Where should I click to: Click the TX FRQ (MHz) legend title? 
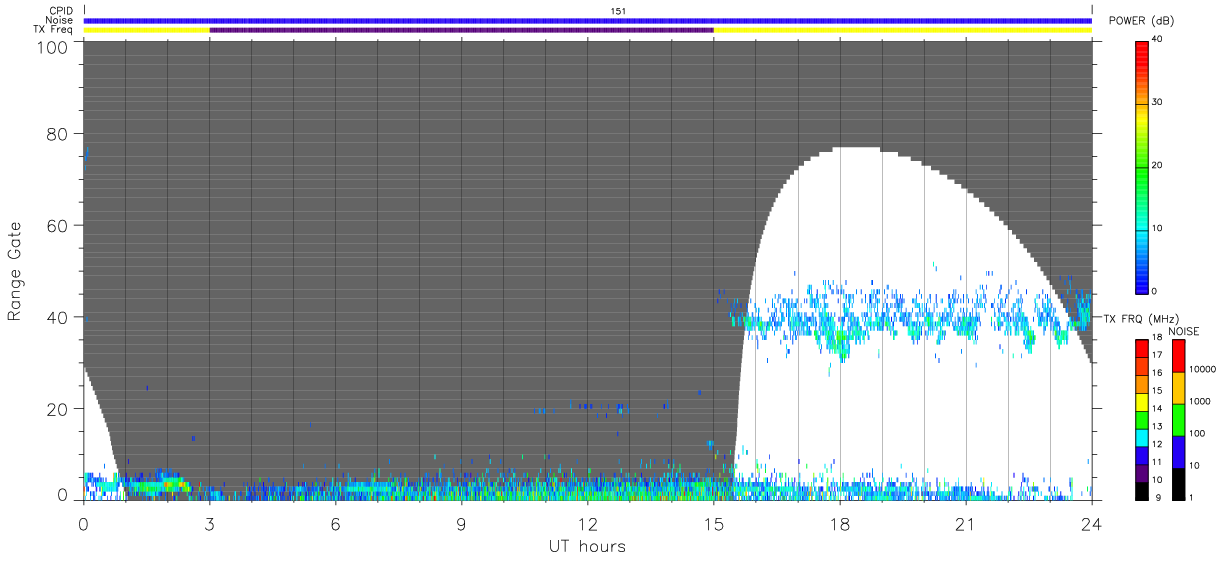click(1142, 318)
